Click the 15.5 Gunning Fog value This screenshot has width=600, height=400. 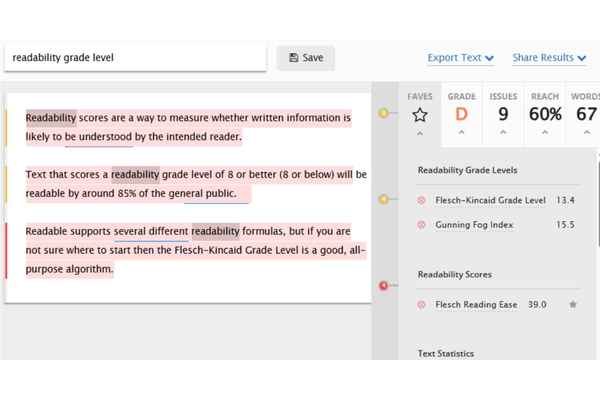pos(565,225)
